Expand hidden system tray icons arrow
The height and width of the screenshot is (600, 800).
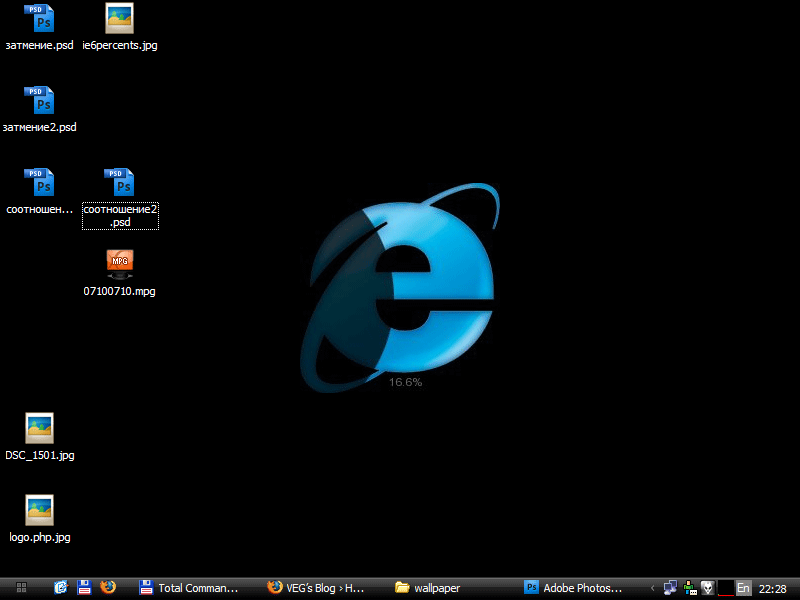(653, 588)
